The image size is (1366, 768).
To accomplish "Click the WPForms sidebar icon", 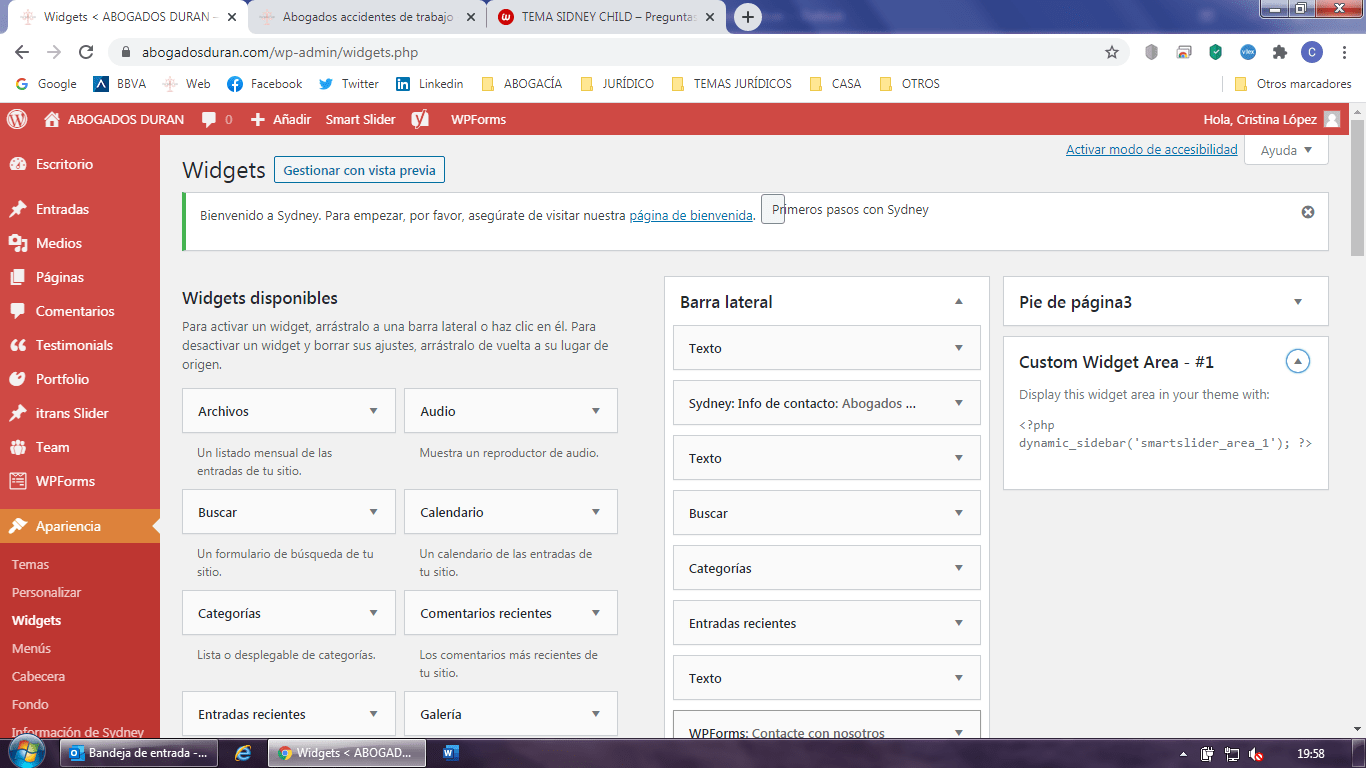I will pyautogui.click(x=17, y=481).
